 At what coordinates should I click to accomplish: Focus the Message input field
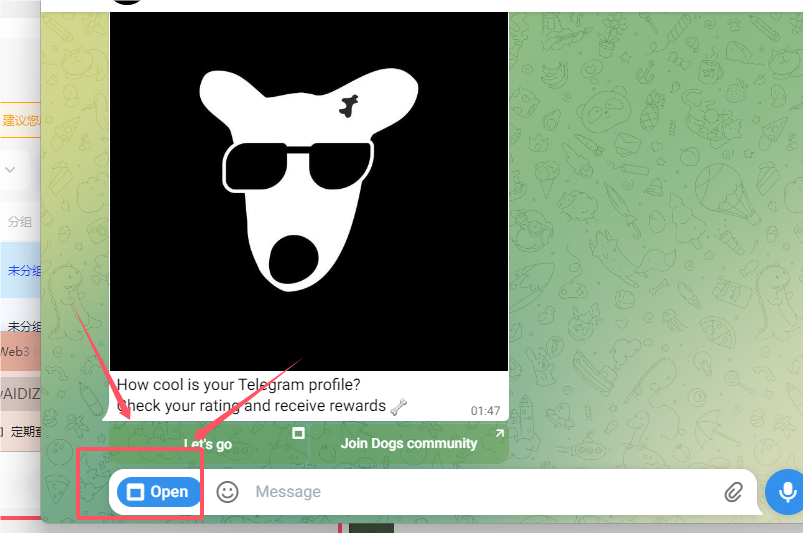[x=481, y=492]
